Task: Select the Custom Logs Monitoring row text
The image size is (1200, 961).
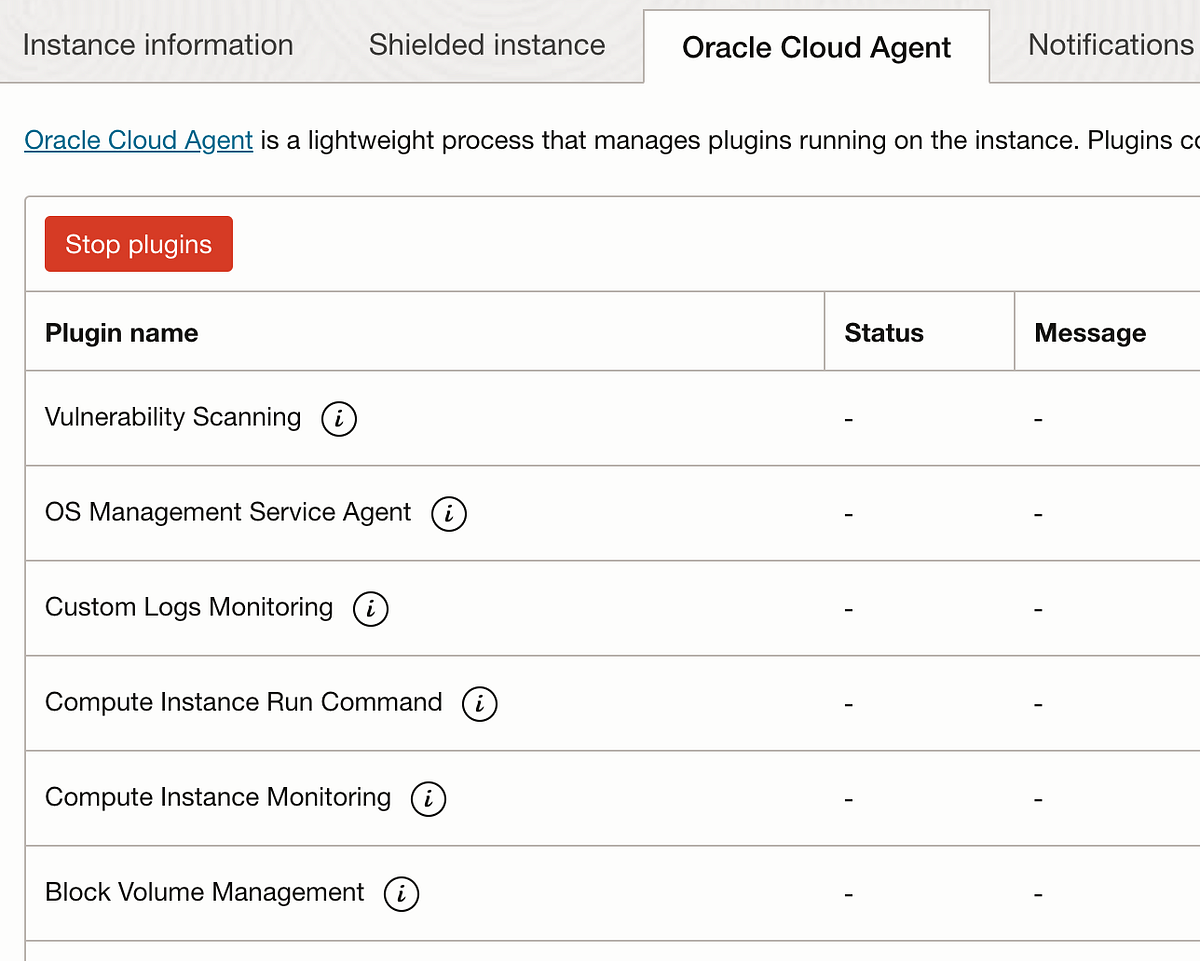Action: pyautogui.click(x=189, y=607)
